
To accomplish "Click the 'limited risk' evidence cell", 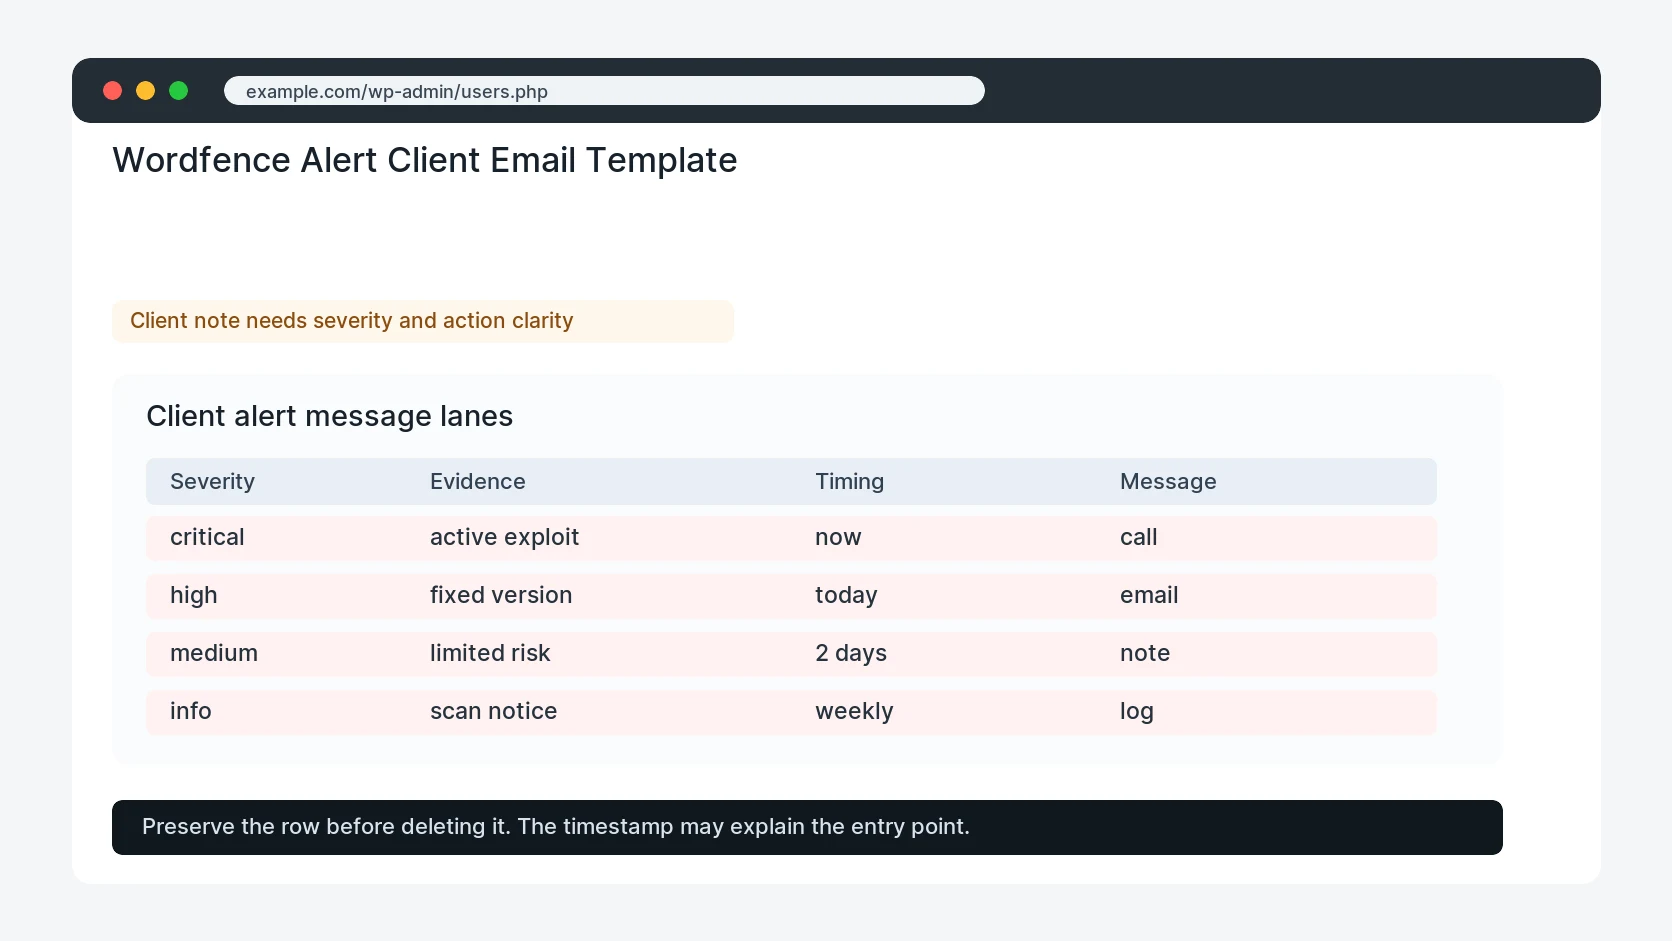I will tap(490, 654).
